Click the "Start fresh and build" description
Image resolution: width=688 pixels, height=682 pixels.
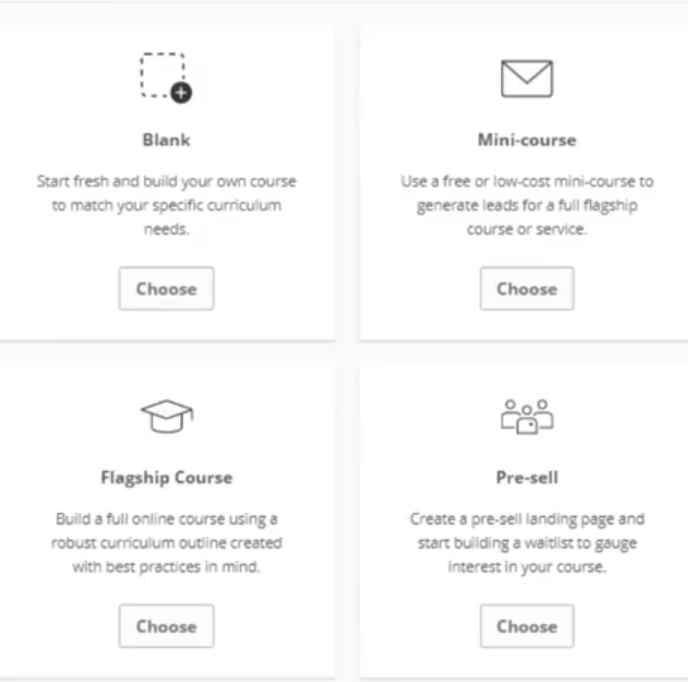[x=166, y=182]
